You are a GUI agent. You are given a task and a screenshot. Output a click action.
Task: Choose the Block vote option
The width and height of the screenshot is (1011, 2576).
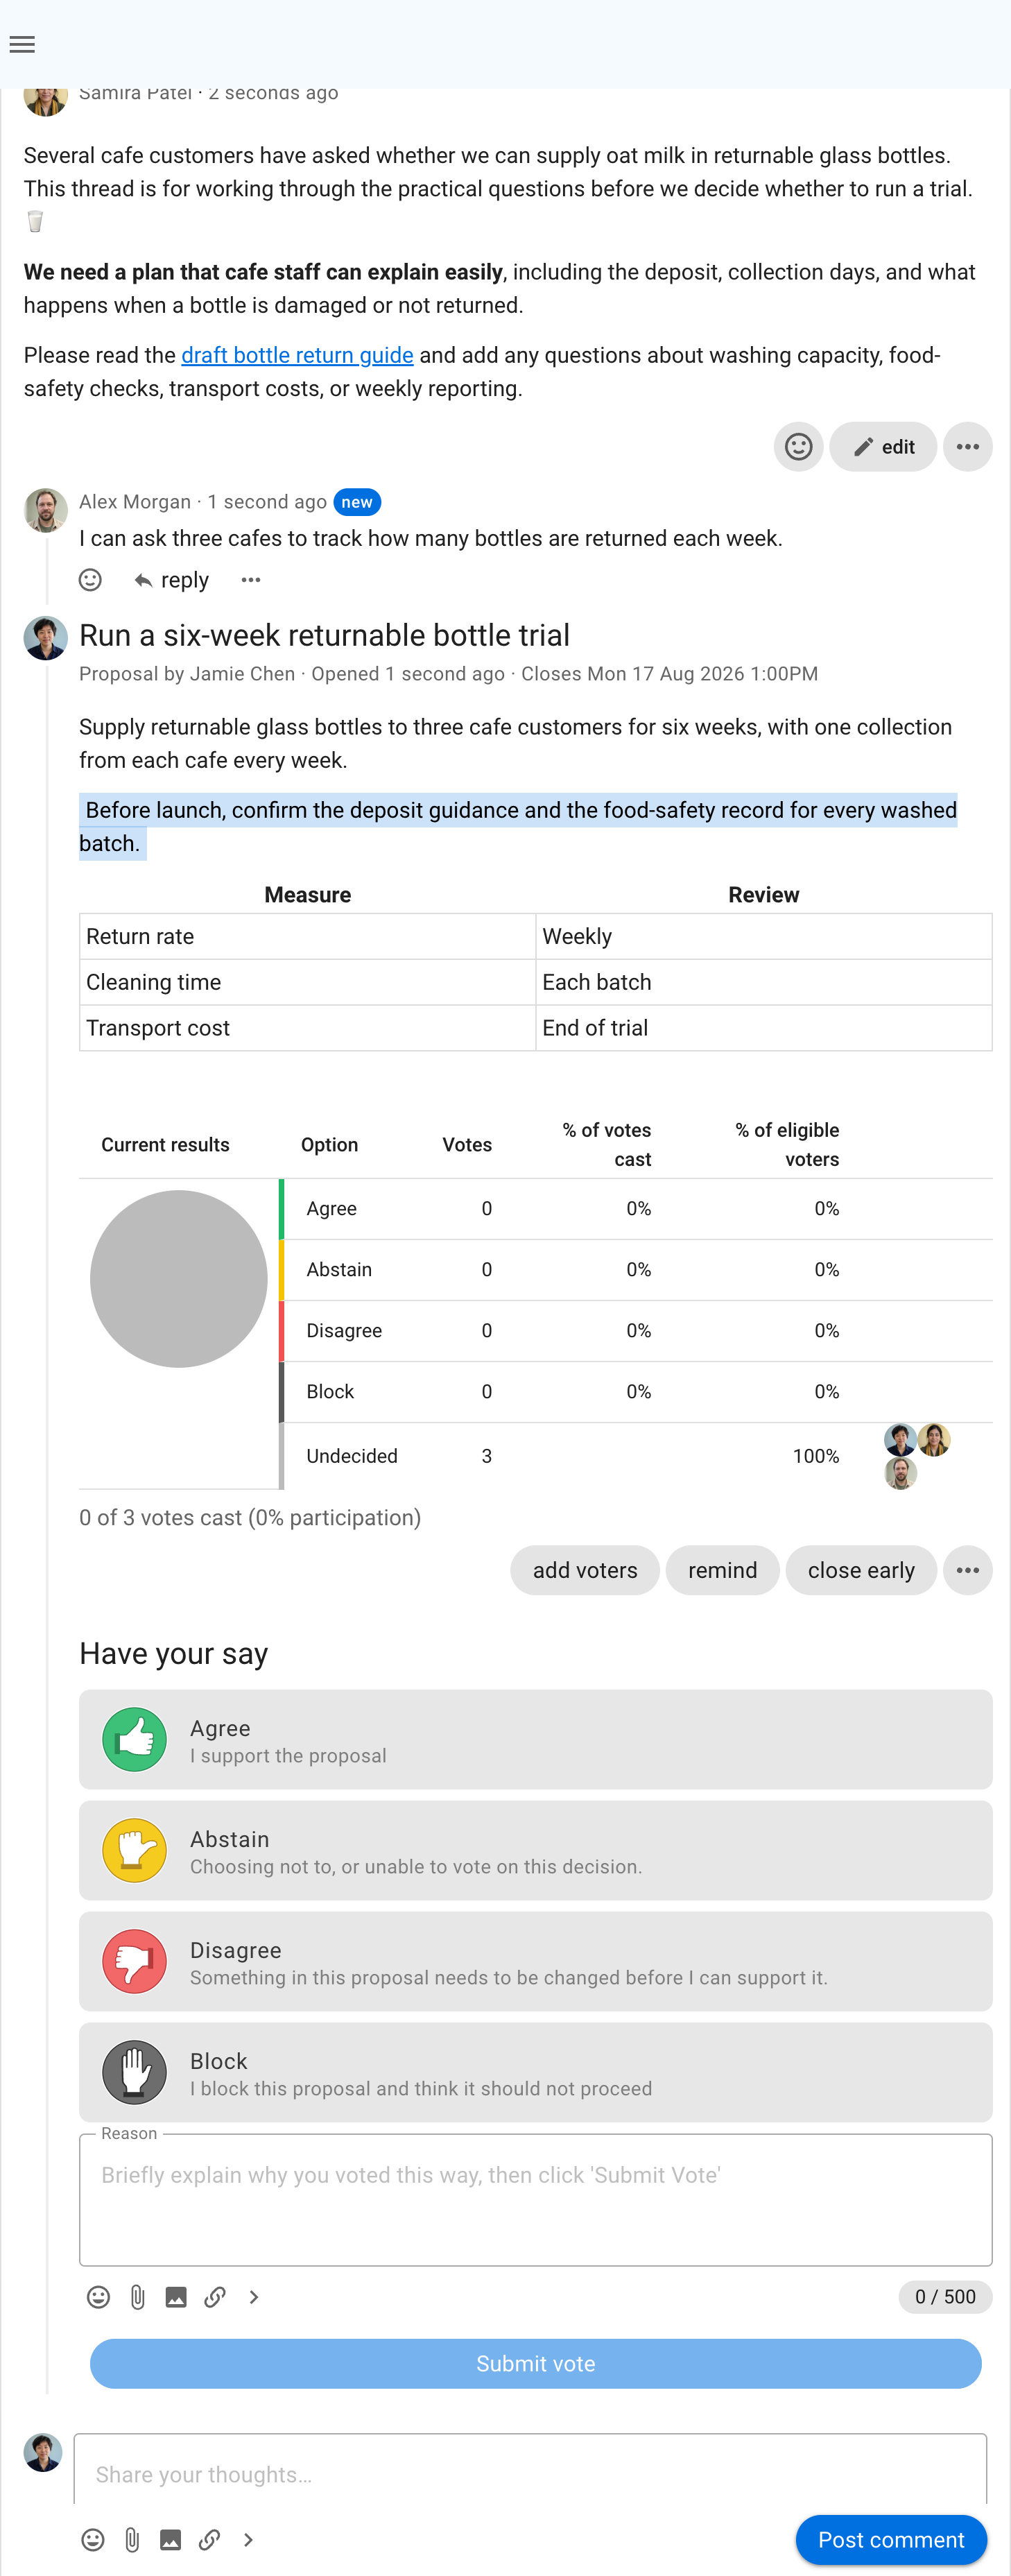[x=535, y=2072]
